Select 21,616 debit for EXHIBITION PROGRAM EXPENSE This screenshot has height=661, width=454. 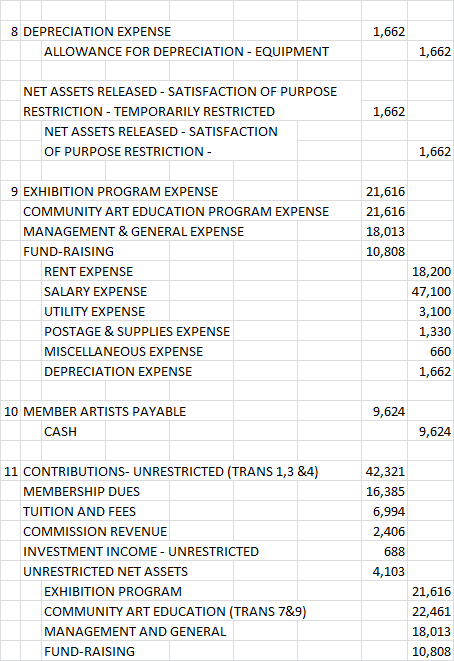pos(384,191)
